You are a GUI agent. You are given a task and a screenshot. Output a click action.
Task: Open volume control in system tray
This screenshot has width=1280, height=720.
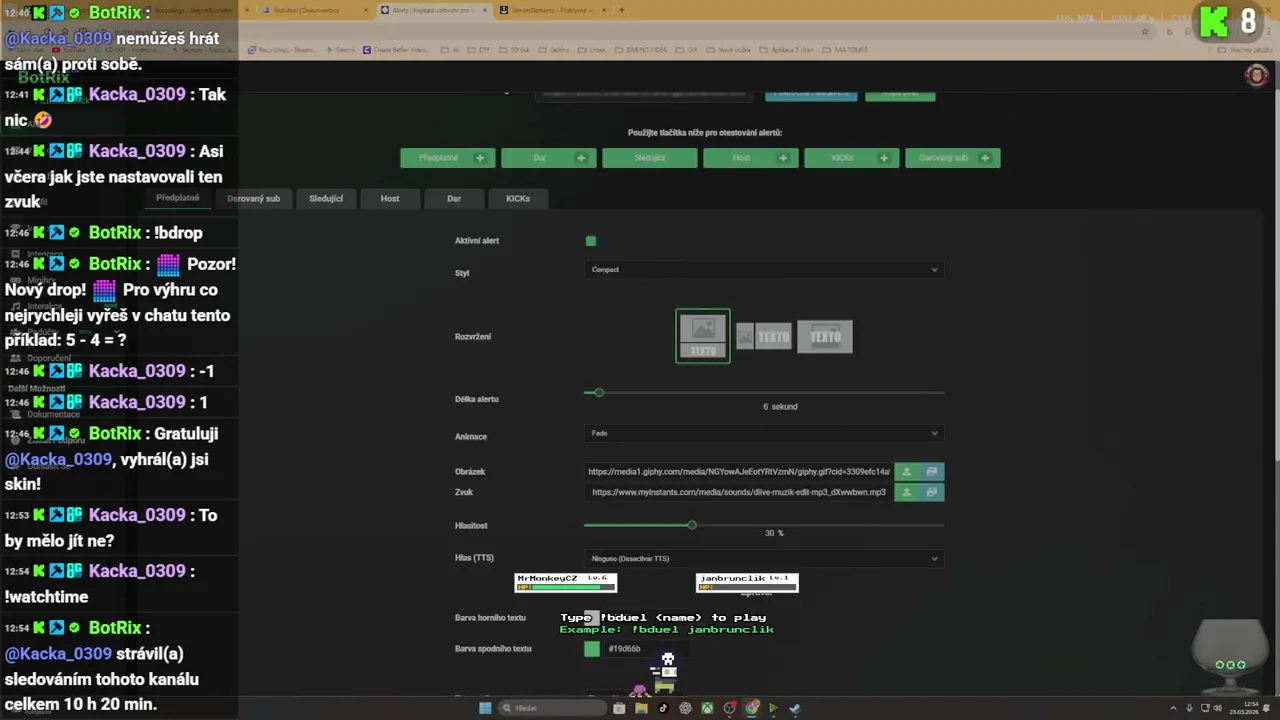(x=1217, y=708)
